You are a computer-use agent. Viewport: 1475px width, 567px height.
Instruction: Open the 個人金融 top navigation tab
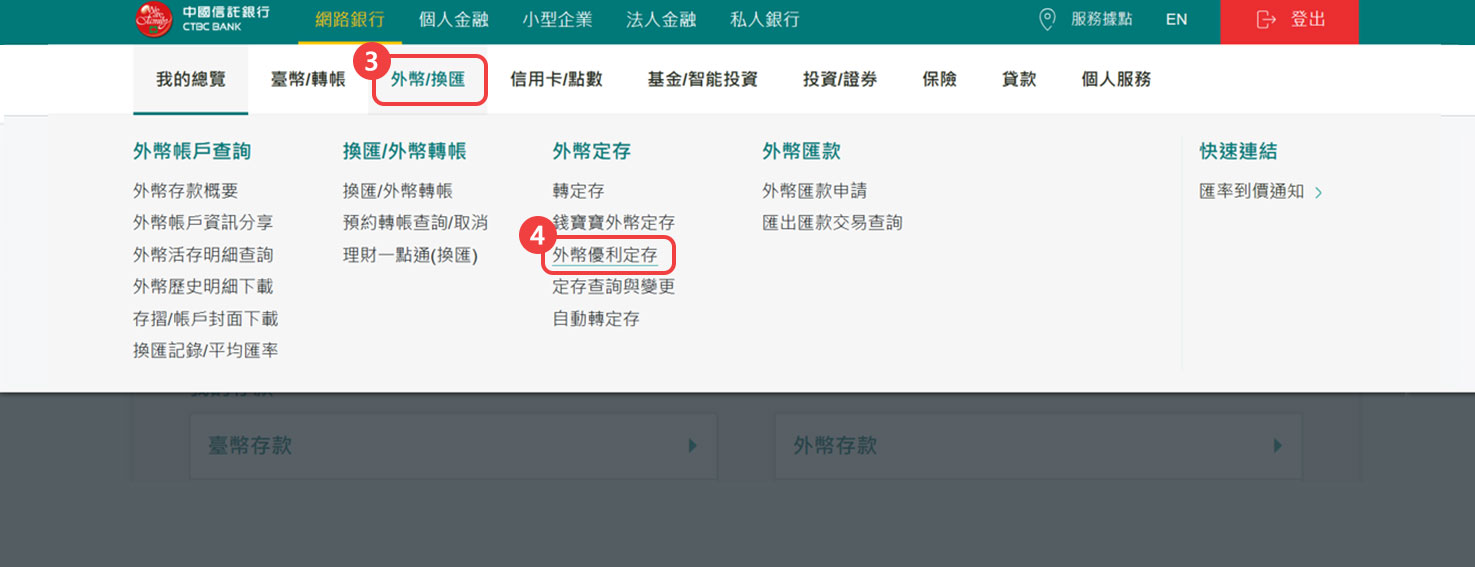point(454,19)
